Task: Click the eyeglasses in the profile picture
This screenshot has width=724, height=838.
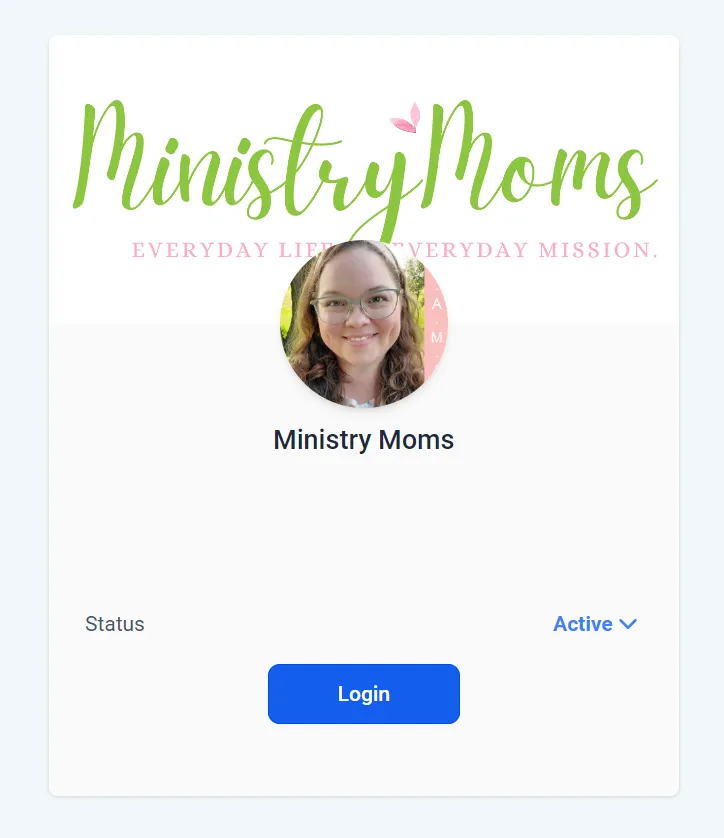Action: (356, 306)
